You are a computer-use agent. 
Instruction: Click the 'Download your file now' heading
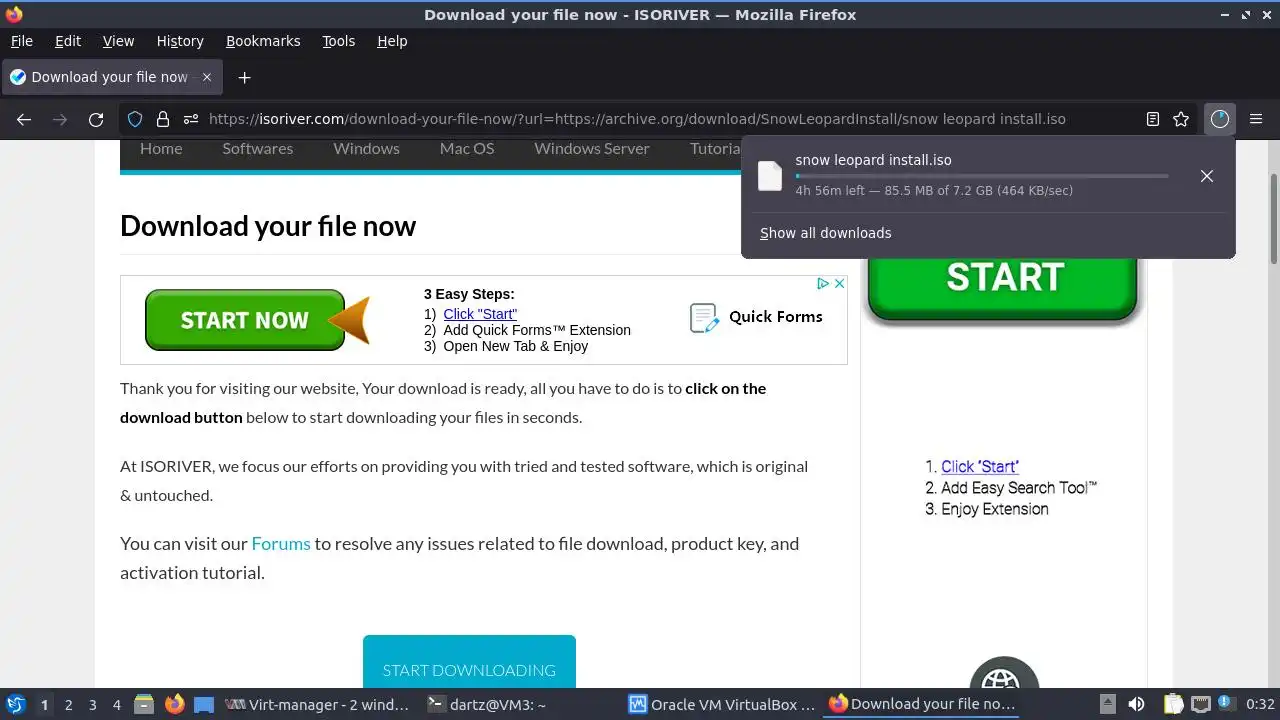268,226
